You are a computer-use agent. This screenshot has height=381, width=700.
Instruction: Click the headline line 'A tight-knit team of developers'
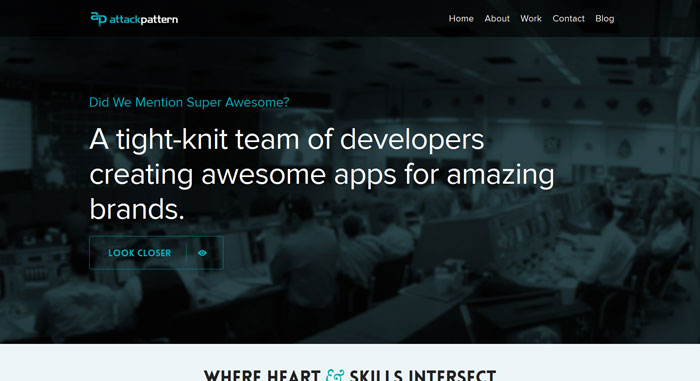[287, 140]
